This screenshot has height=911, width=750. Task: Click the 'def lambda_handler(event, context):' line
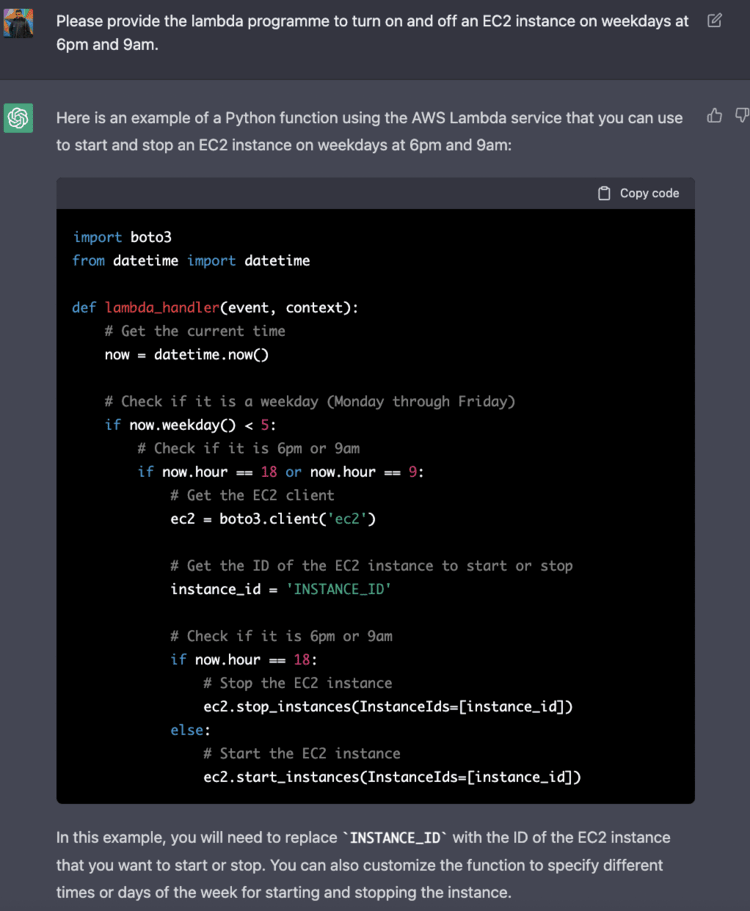tap(216, 307)
